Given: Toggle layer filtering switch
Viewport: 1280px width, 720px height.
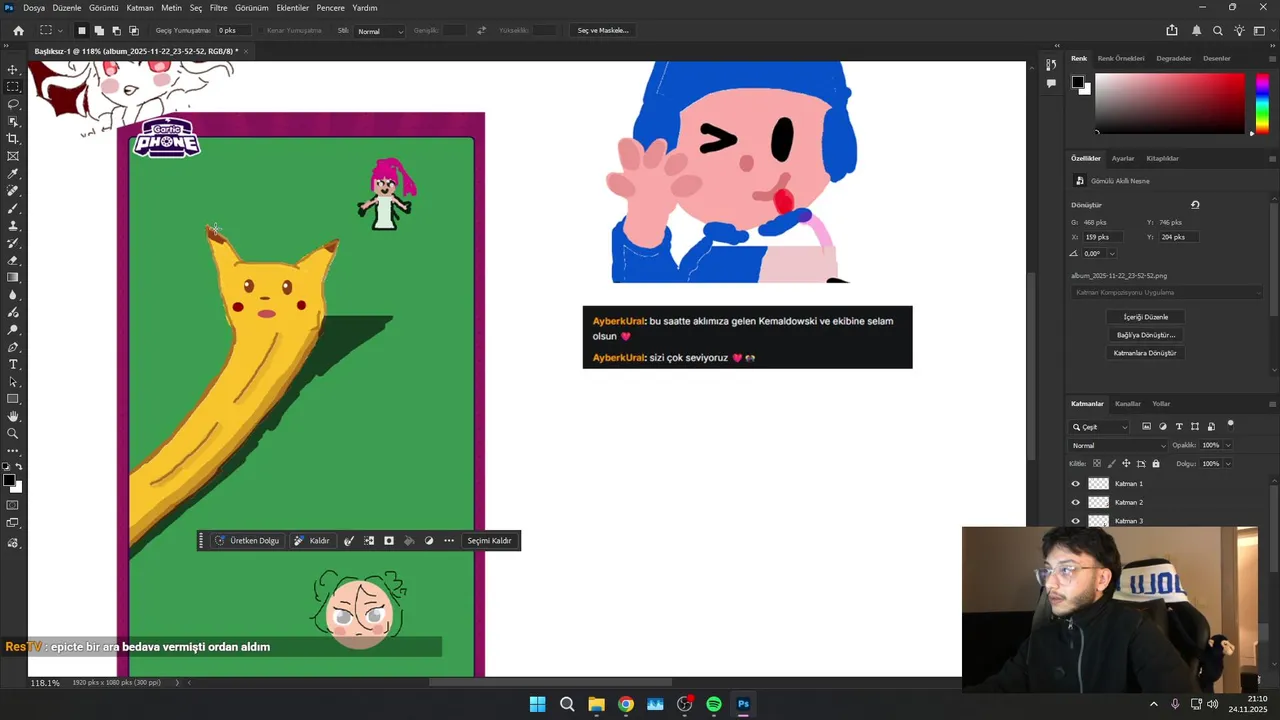Looking at the screenshot, I should click(1231, 424).
